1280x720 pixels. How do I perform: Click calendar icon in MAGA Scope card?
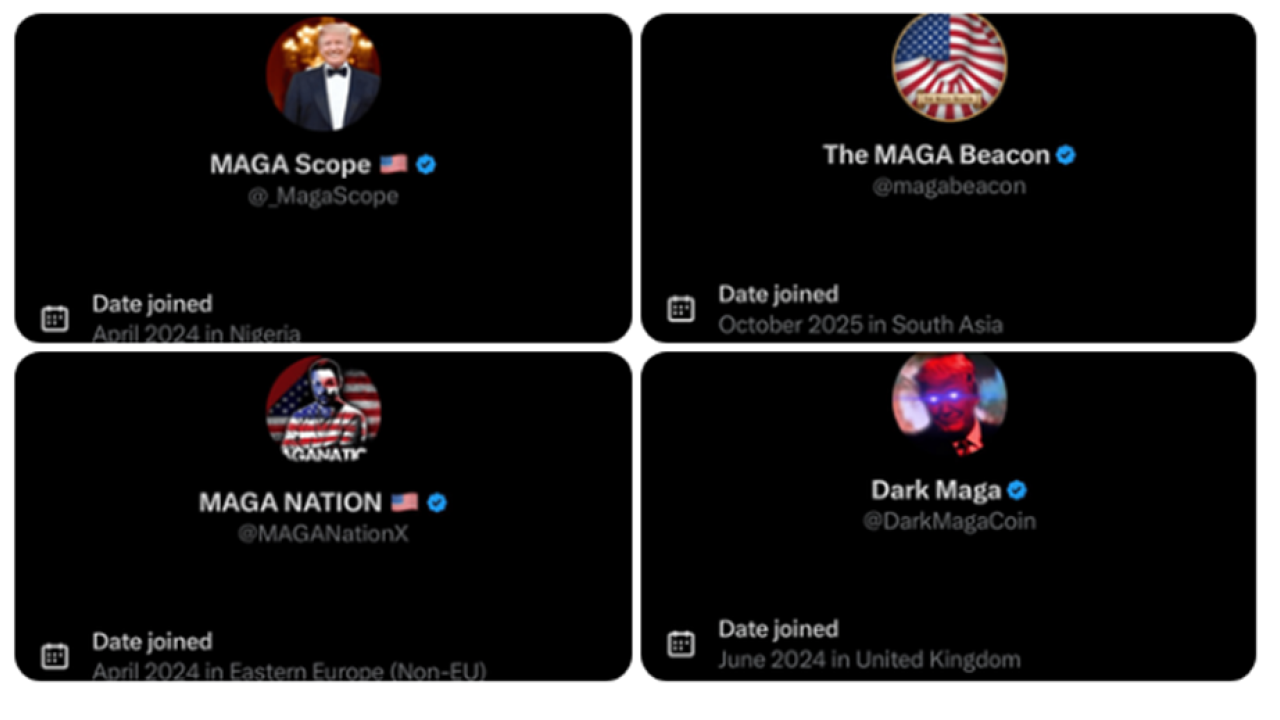54,318
